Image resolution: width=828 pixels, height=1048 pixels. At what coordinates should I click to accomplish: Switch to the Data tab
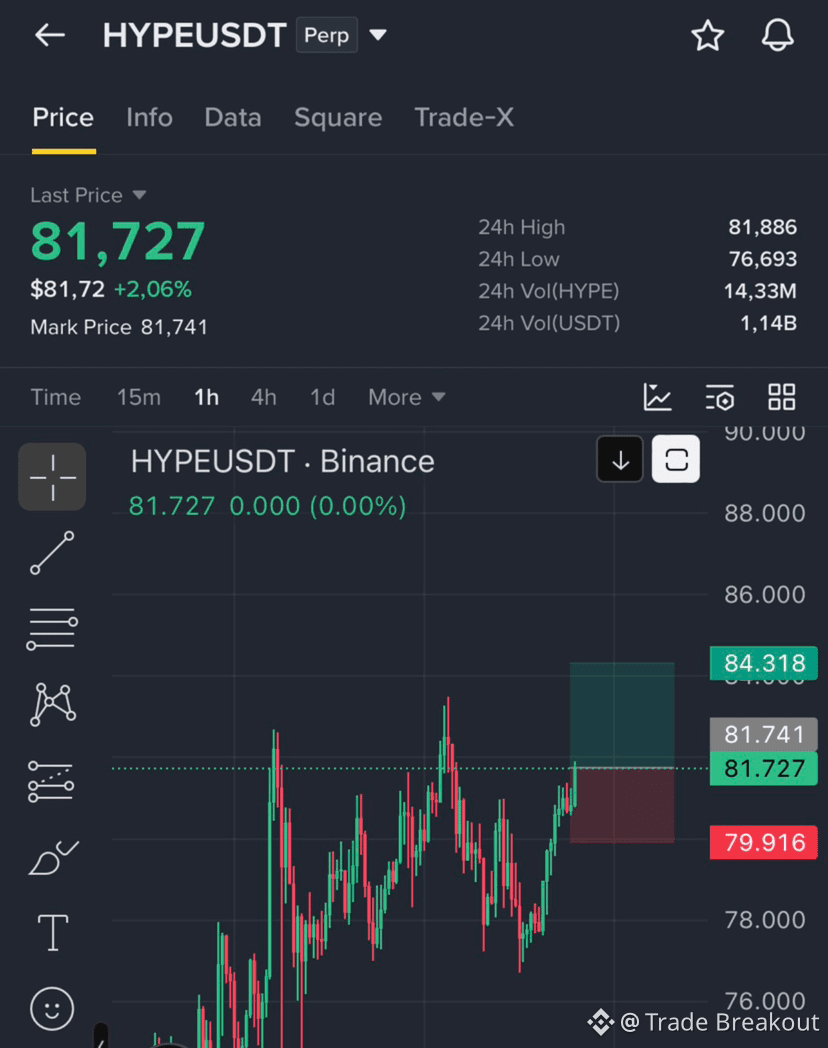pos(233,118)
